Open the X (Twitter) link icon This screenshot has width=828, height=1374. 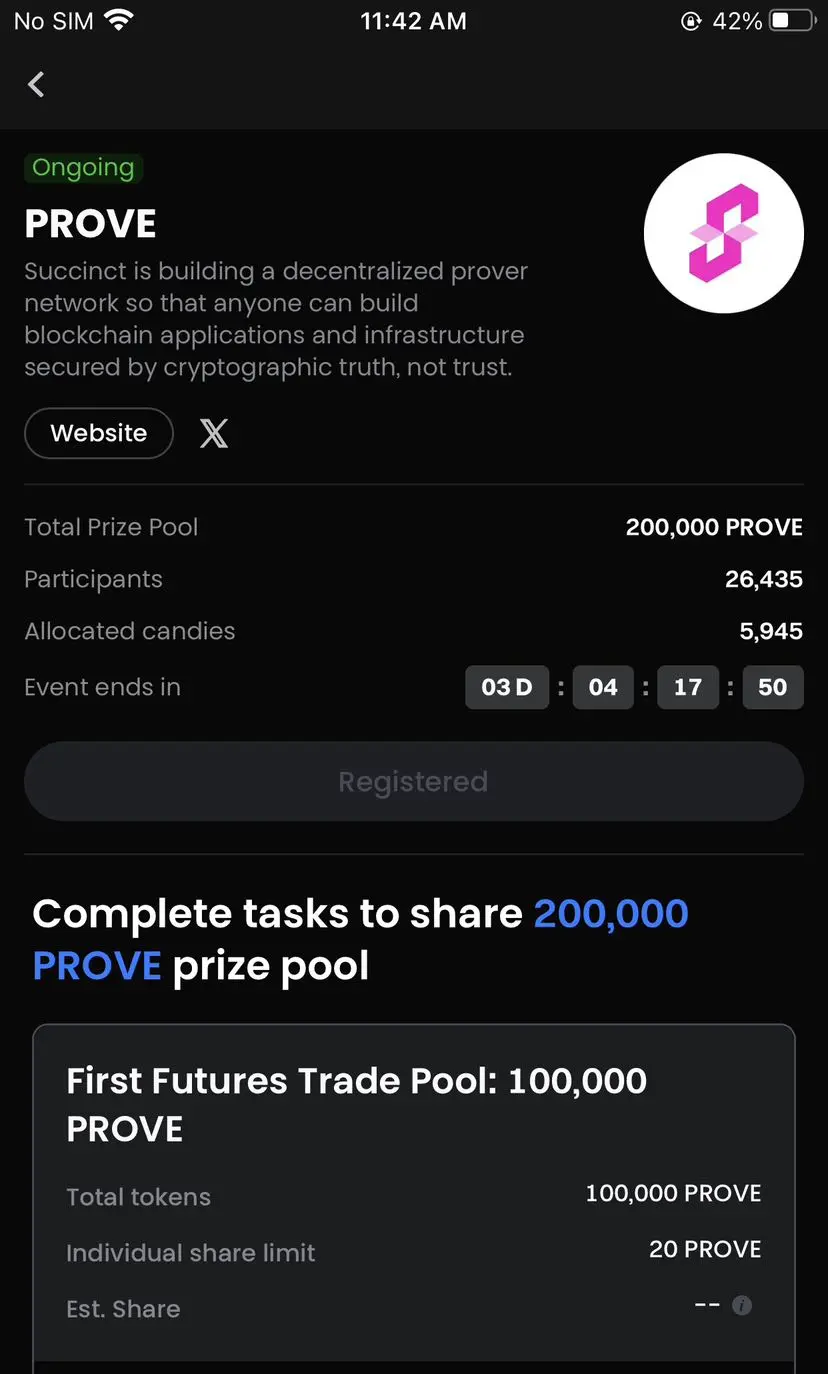click(x=214, y=433)
